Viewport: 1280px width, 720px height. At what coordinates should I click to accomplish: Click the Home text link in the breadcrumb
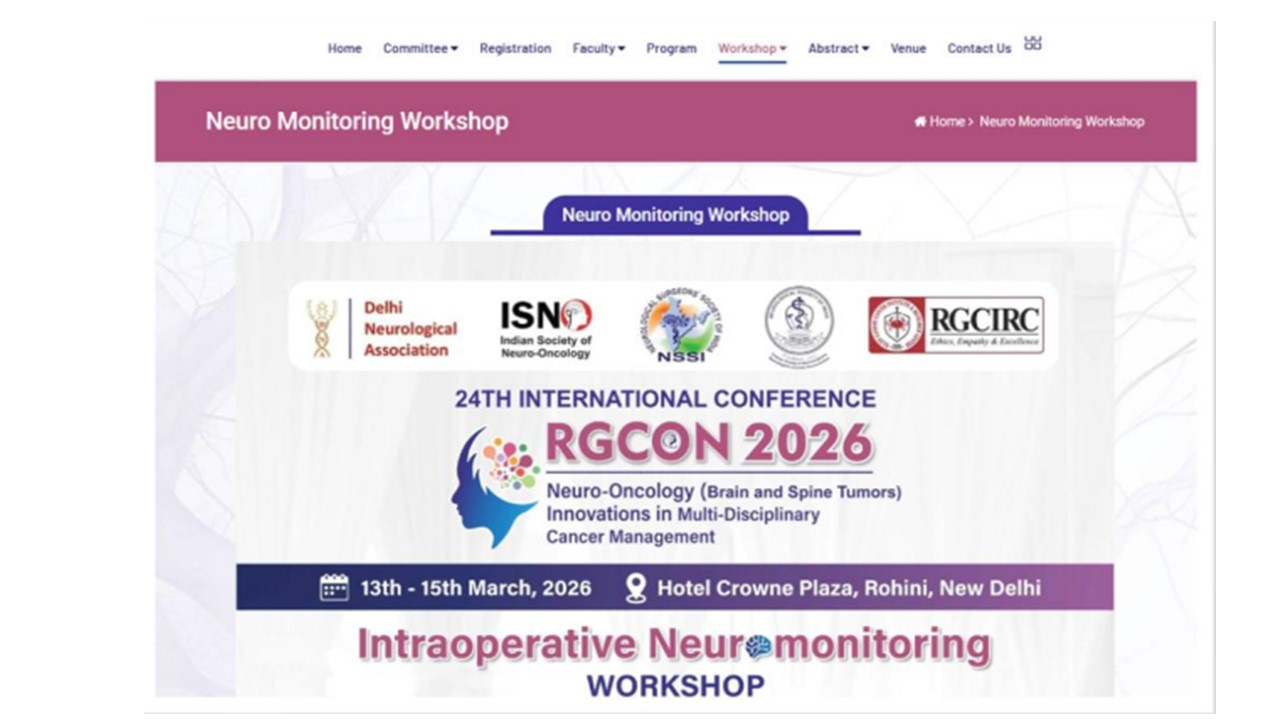click(947, 122)
